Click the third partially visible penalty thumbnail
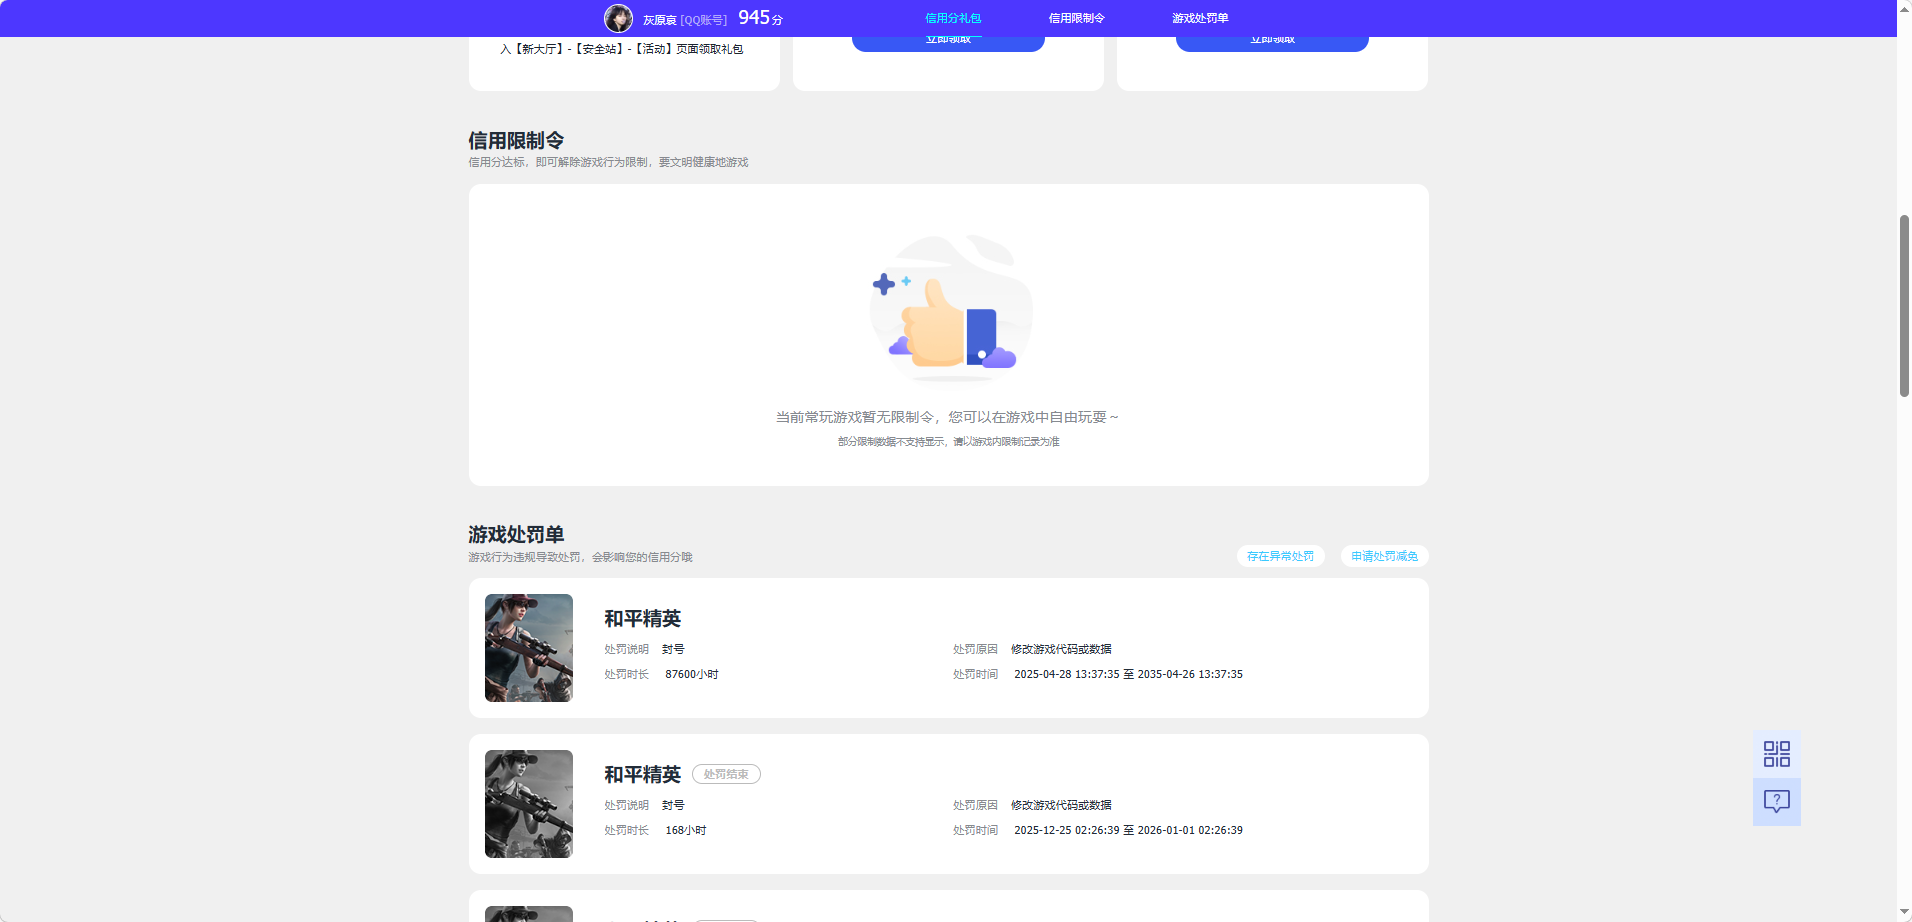This screenshot has width=1912, height=922. point(529,912)
